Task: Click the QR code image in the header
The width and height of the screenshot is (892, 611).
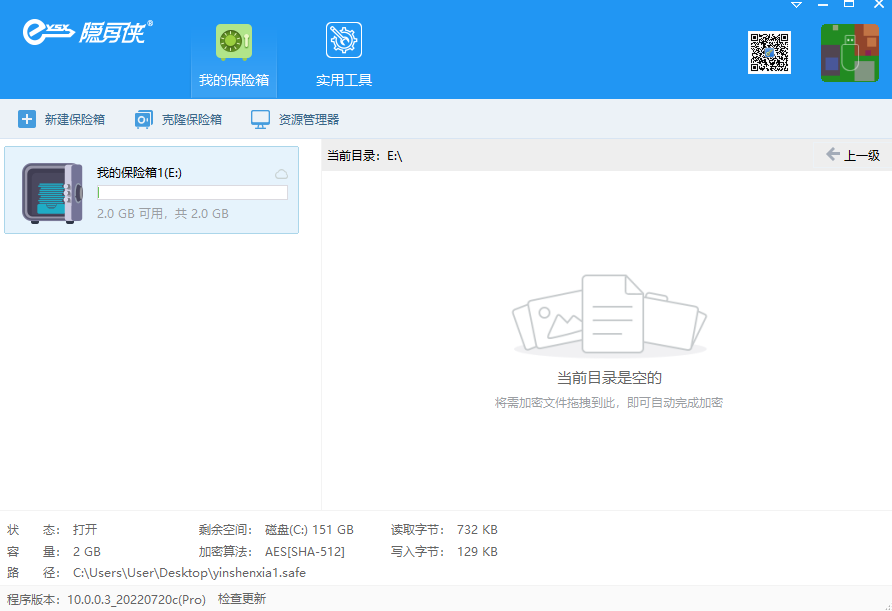Action: (x=769, y=53)
